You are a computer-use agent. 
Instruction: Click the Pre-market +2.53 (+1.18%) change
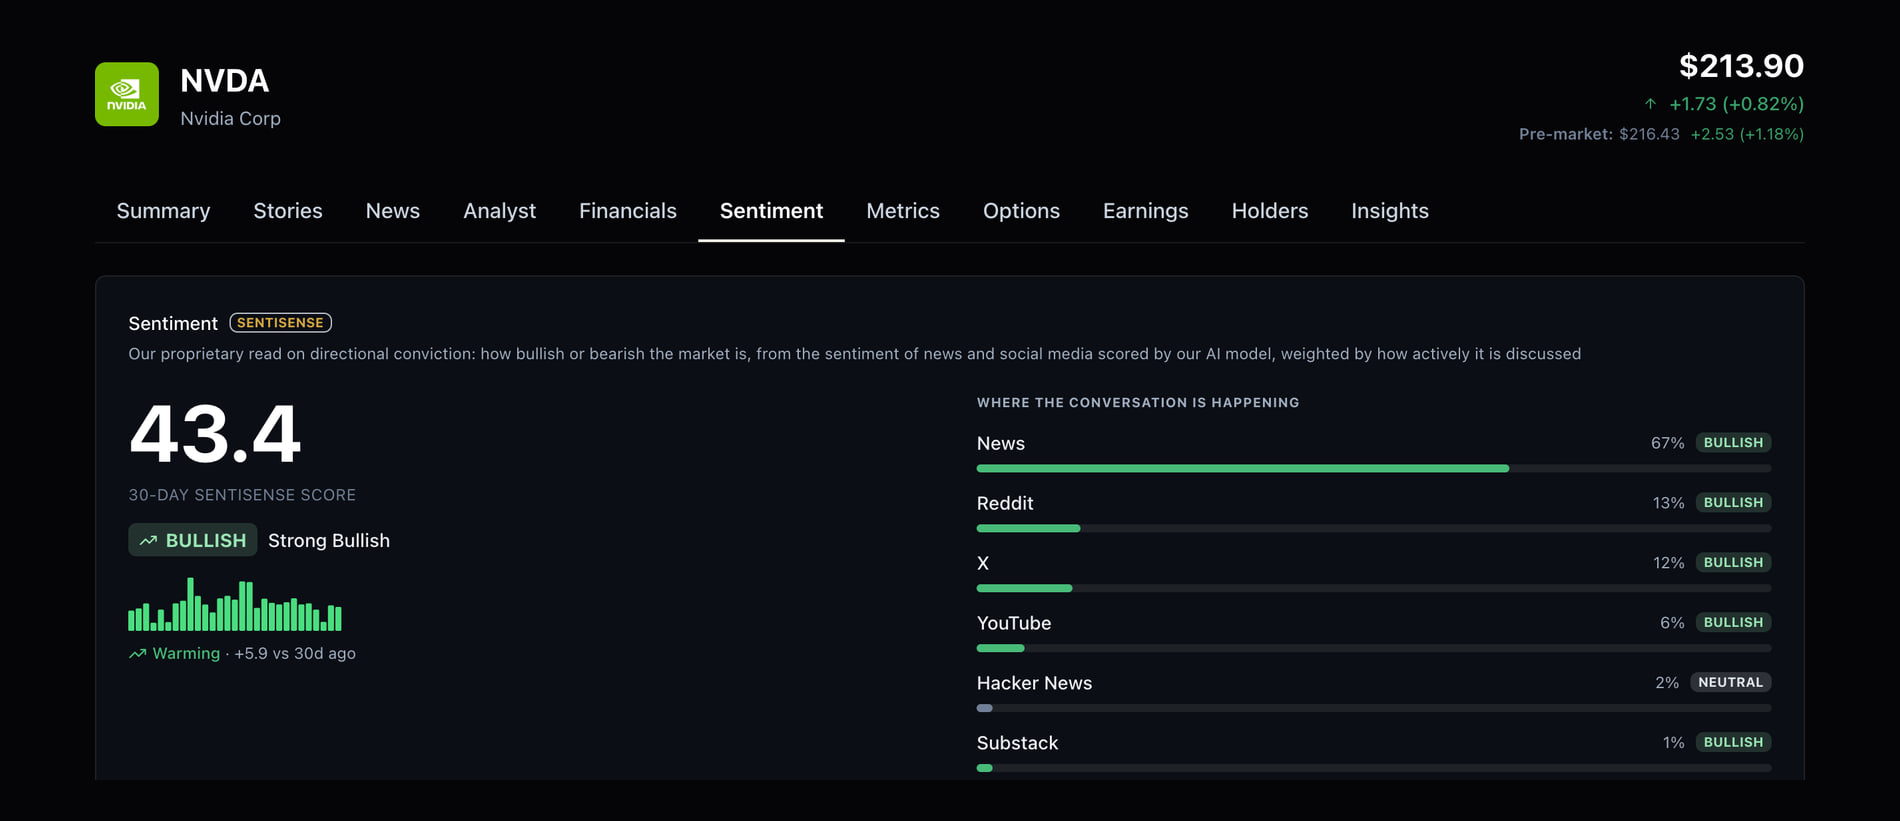click(x=1747, y=134)
